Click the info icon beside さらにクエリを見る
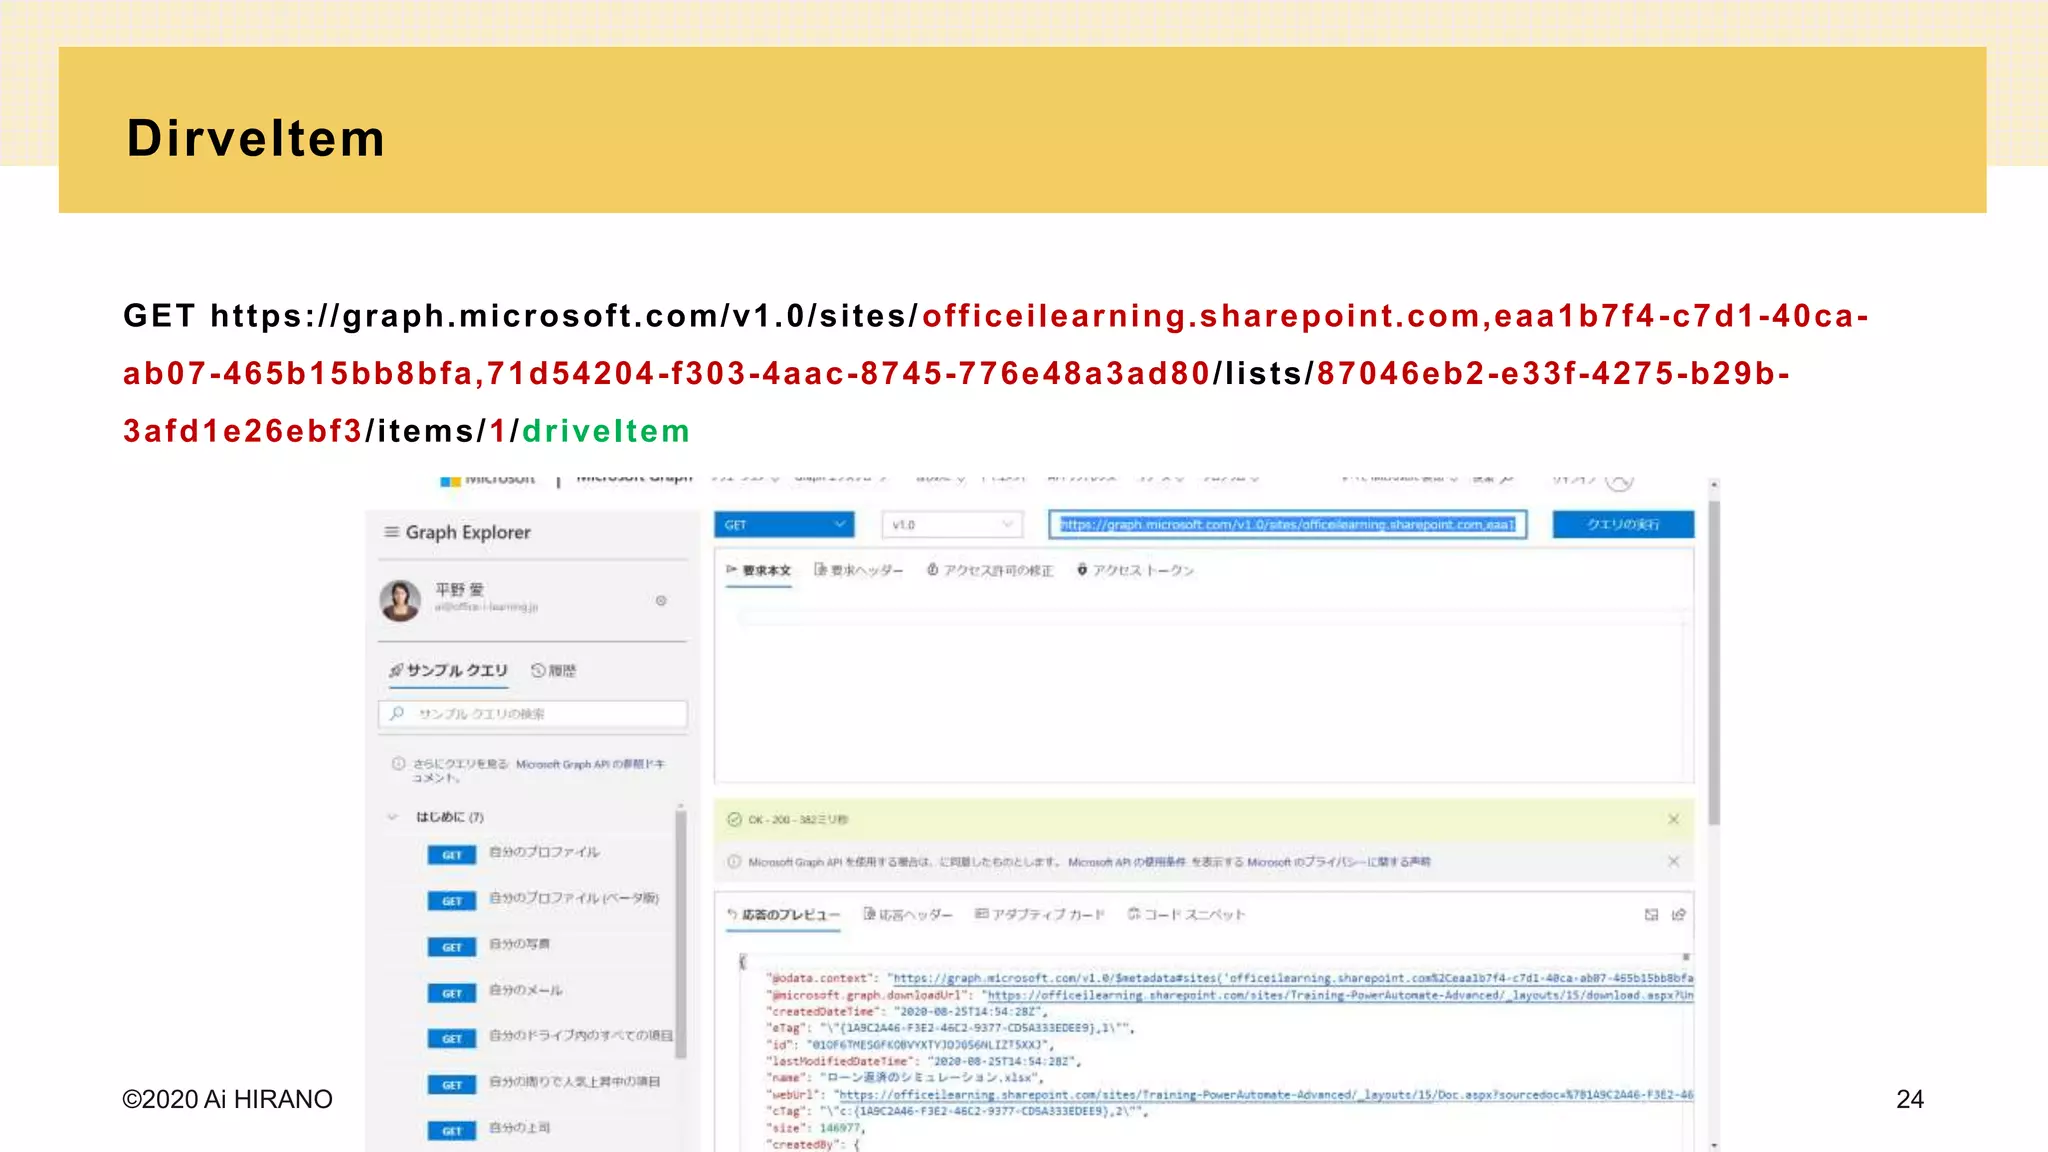Viewport: 2048px width, 1152px height. coord(398,764)
